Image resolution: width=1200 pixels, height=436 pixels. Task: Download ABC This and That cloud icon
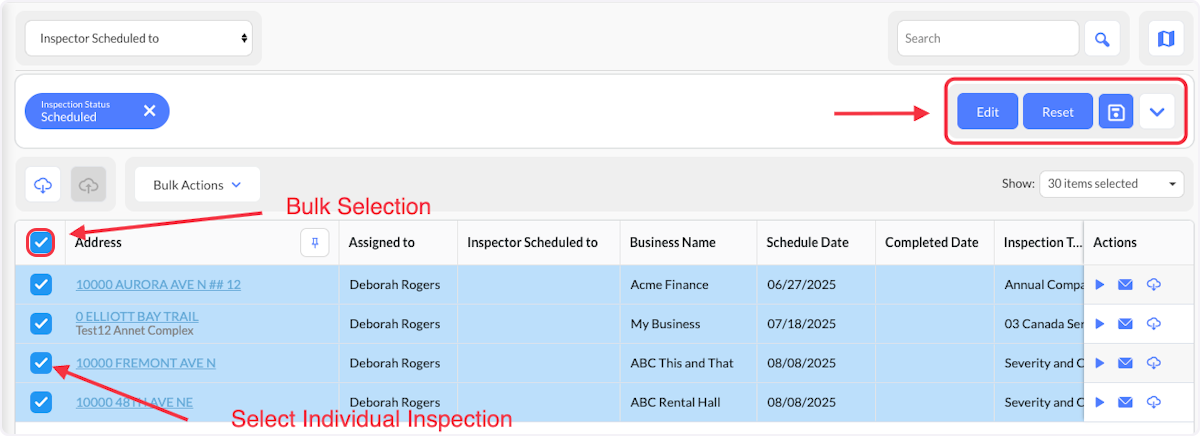[x=1153, y=363]
